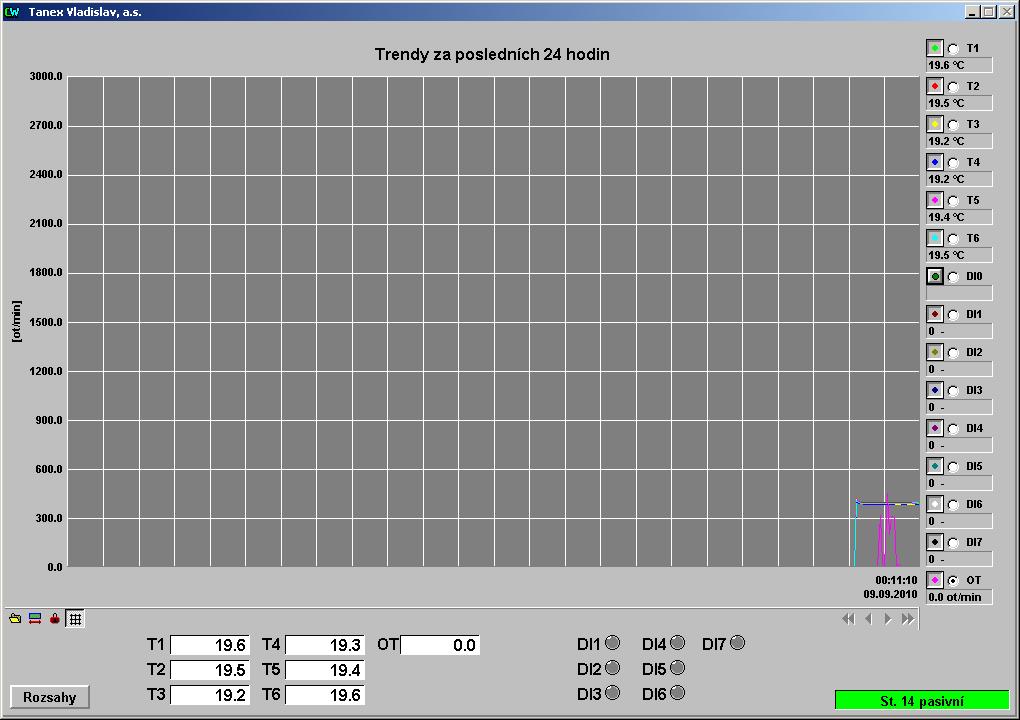This screenshot has width=1020, height=720.
Task: Click the axis range icon with red arrow
Action: [x=35, y=619]
